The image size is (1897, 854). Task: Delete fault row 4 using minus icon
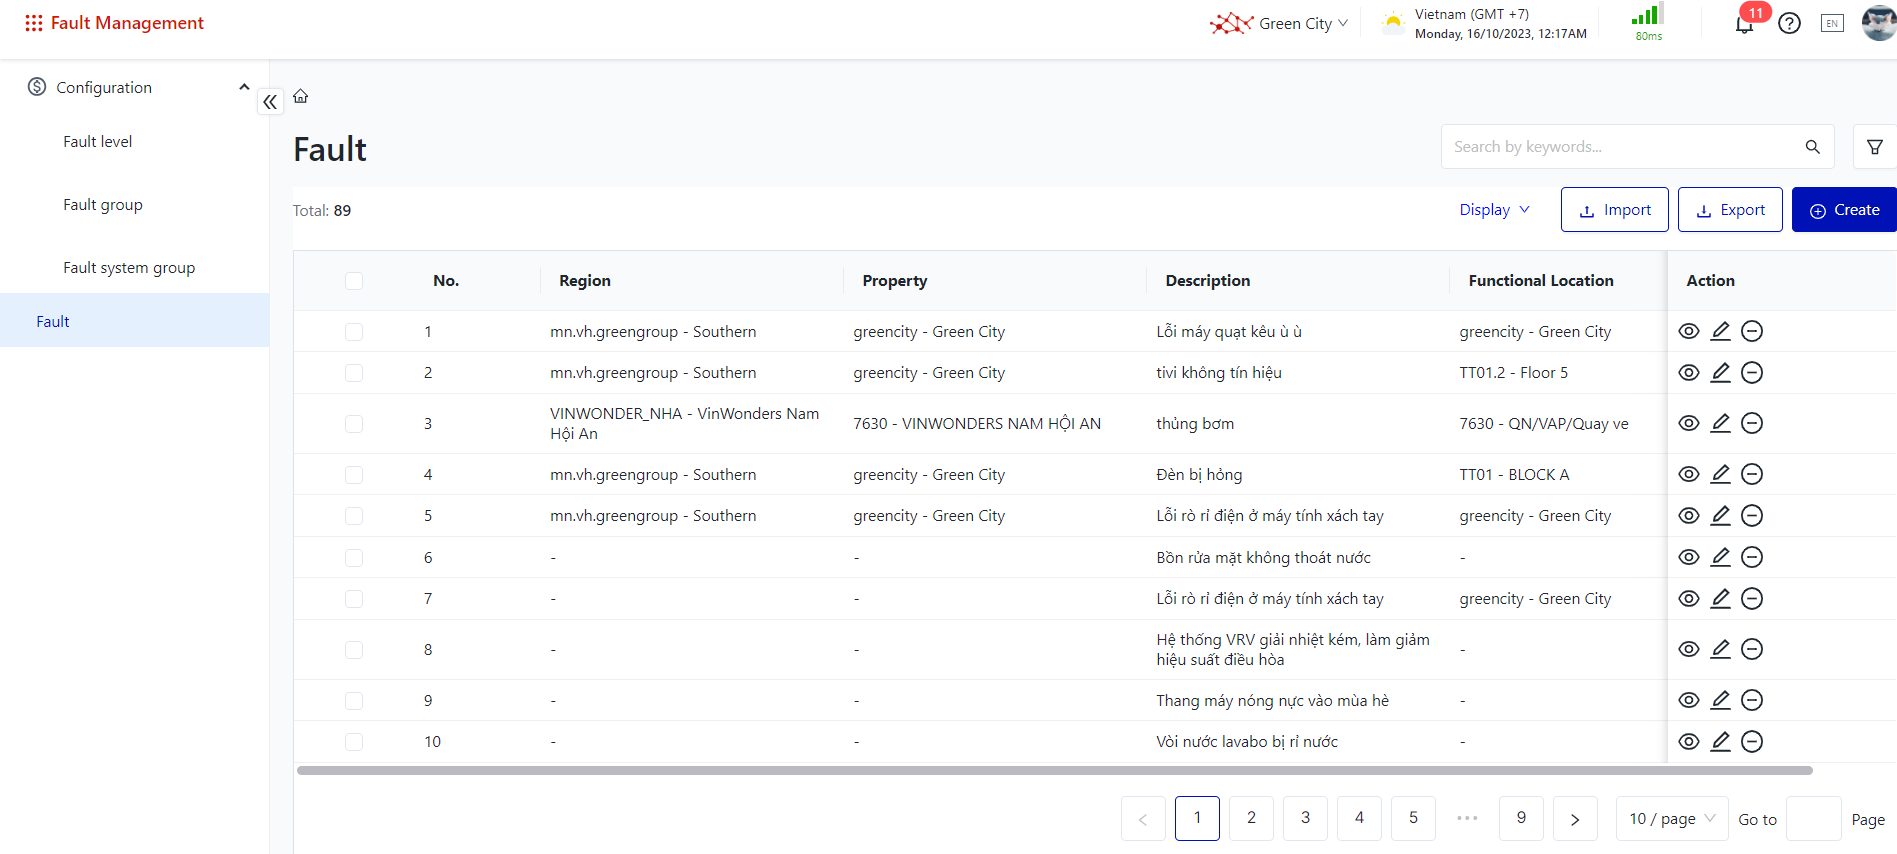pyautogui.click(x=1751, y=475)
